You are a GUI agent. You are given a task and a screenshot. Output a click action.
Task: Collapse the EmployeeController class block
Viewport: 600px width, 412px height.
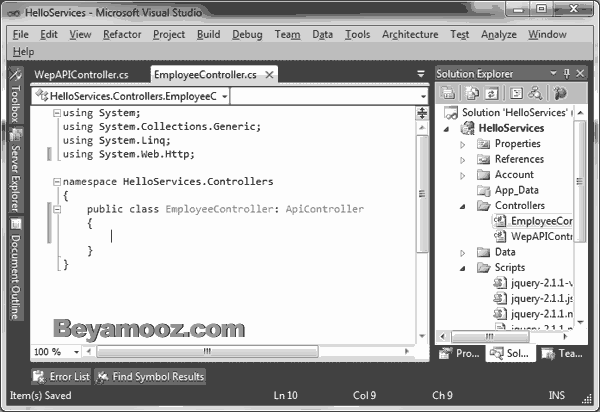(x=57, y=209)
